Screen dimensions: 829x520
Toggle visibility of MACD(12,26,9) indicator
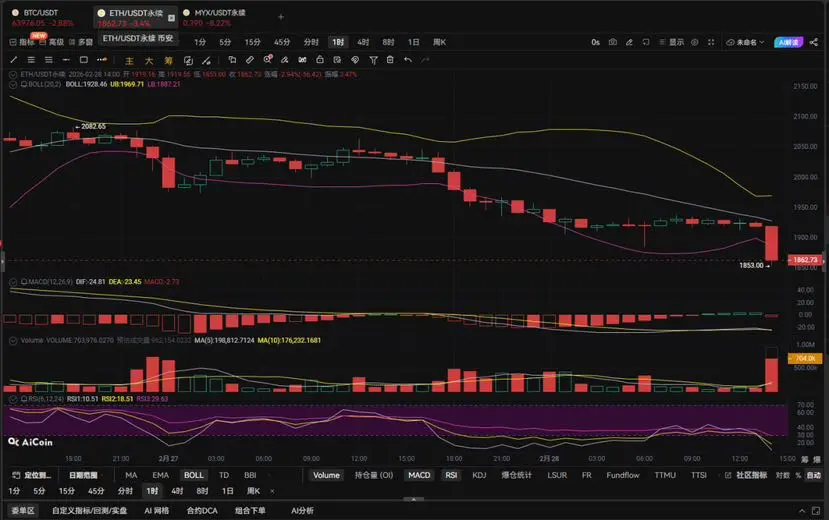tap(13, 282)
